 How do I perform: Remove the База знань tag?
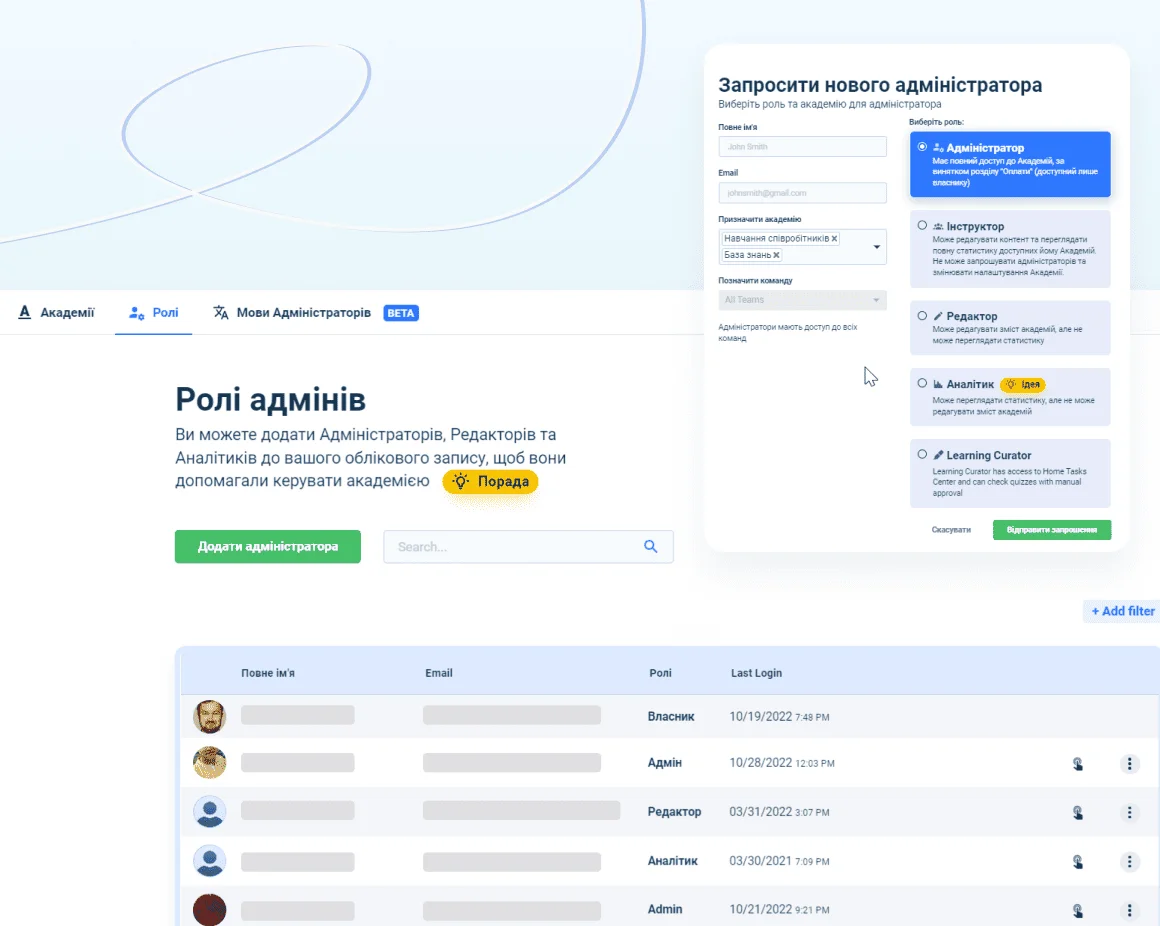click(x=776, y=255)
